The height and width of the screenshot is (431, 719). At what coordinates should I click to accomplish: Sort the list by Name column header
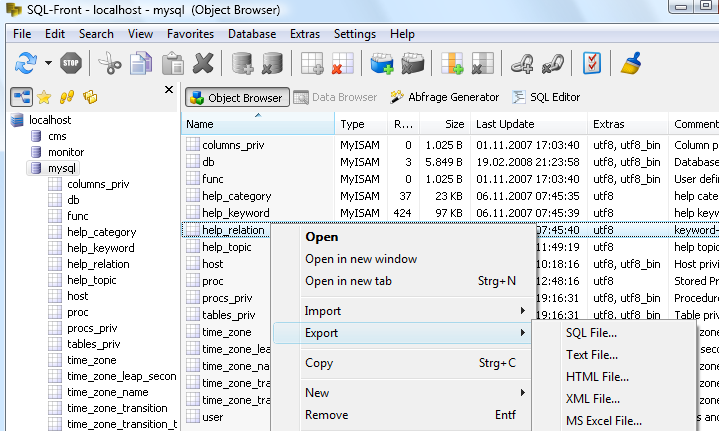[258, 124]
